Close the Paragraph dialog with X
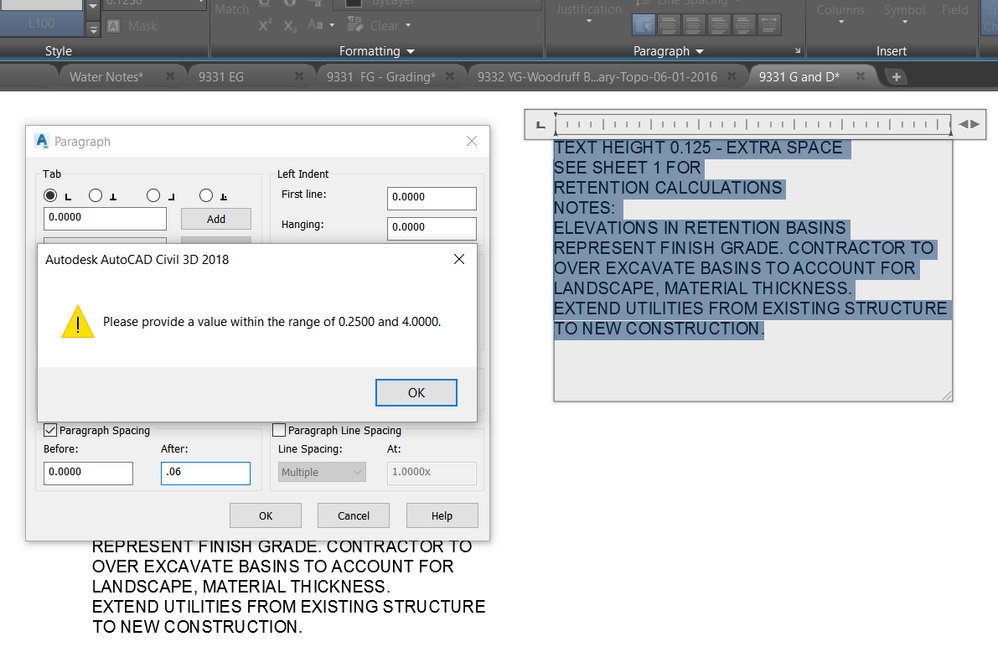 tap(472, 141)
